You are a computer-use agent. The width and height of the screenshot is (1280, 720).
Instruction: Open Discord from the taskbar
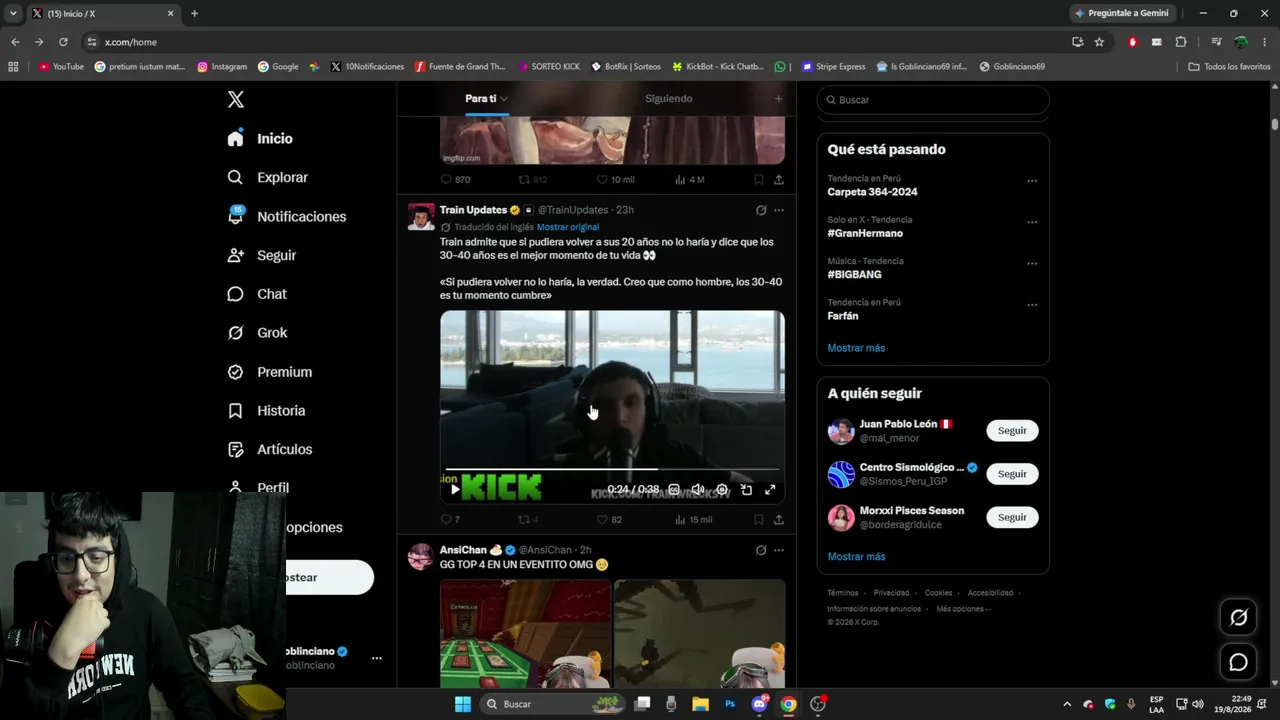pos(760,704)
